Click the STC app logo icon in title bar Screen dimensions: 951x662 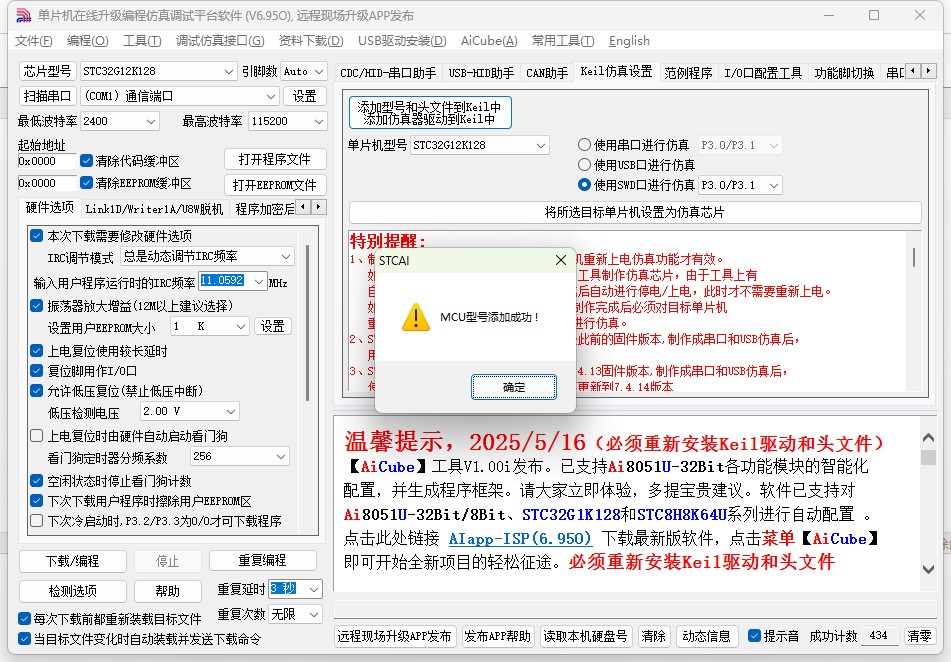coord(24,15)
